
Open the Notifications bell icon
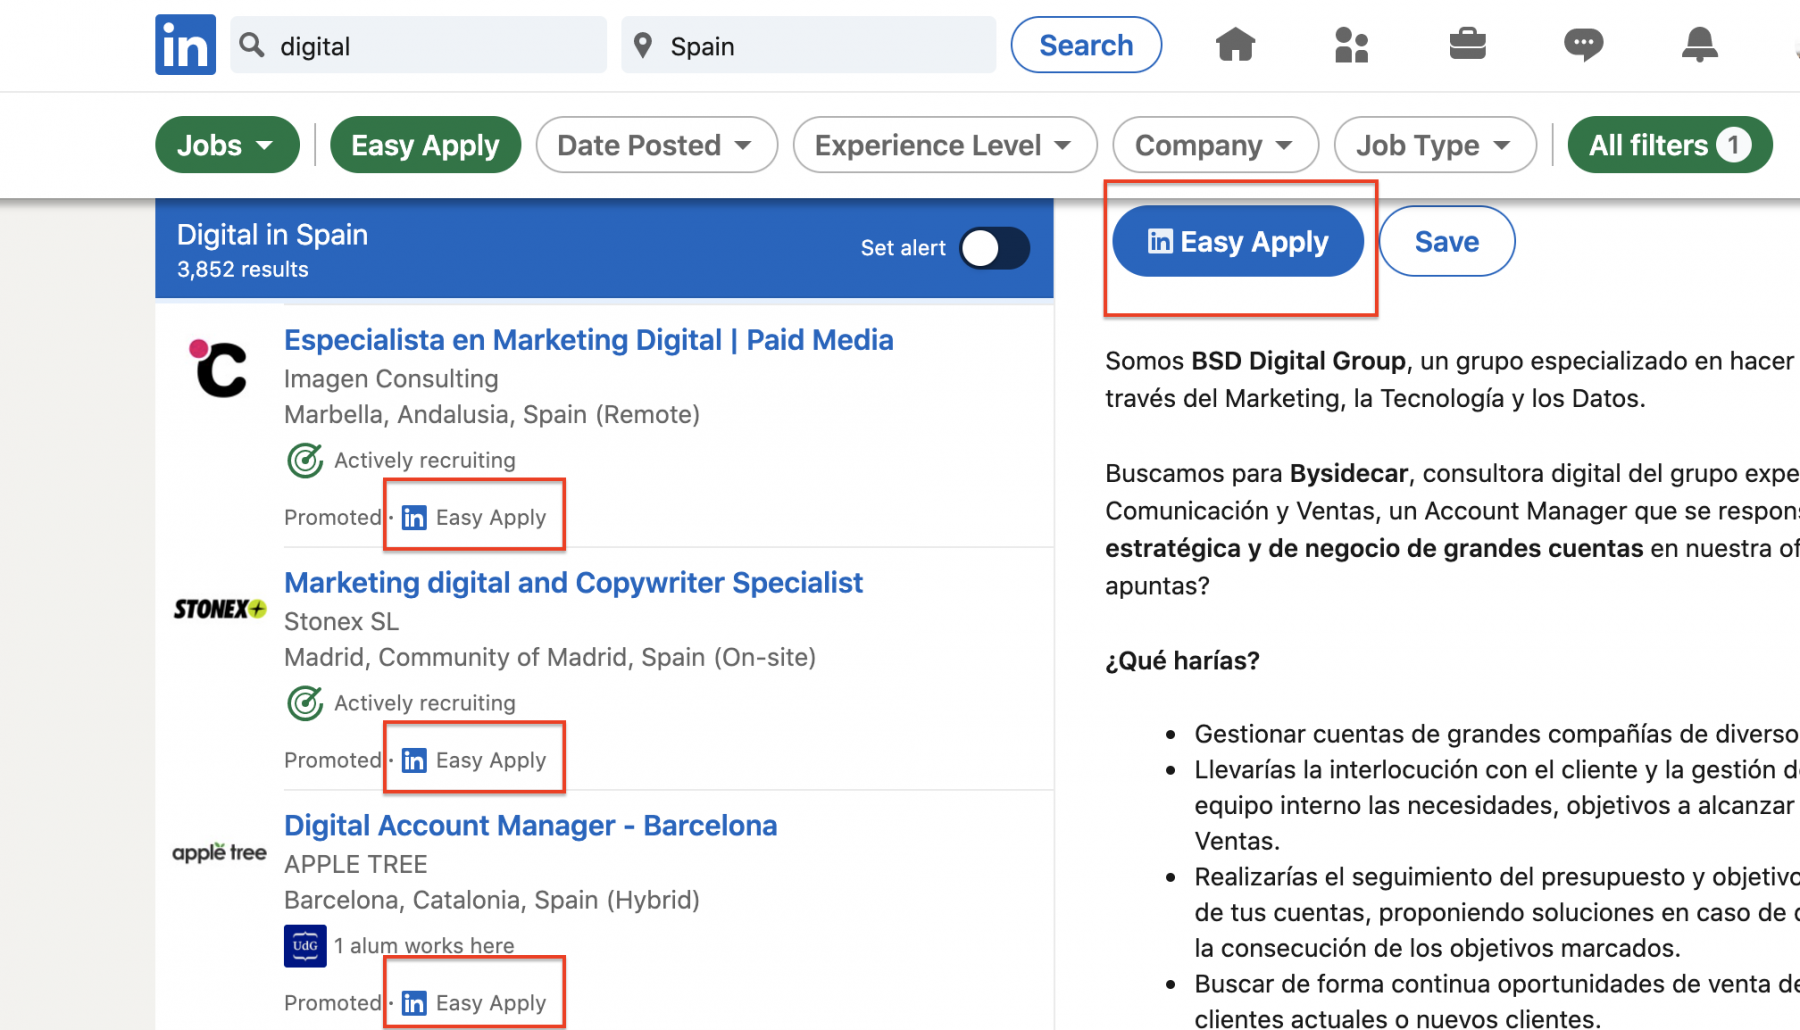[1699, 45]
